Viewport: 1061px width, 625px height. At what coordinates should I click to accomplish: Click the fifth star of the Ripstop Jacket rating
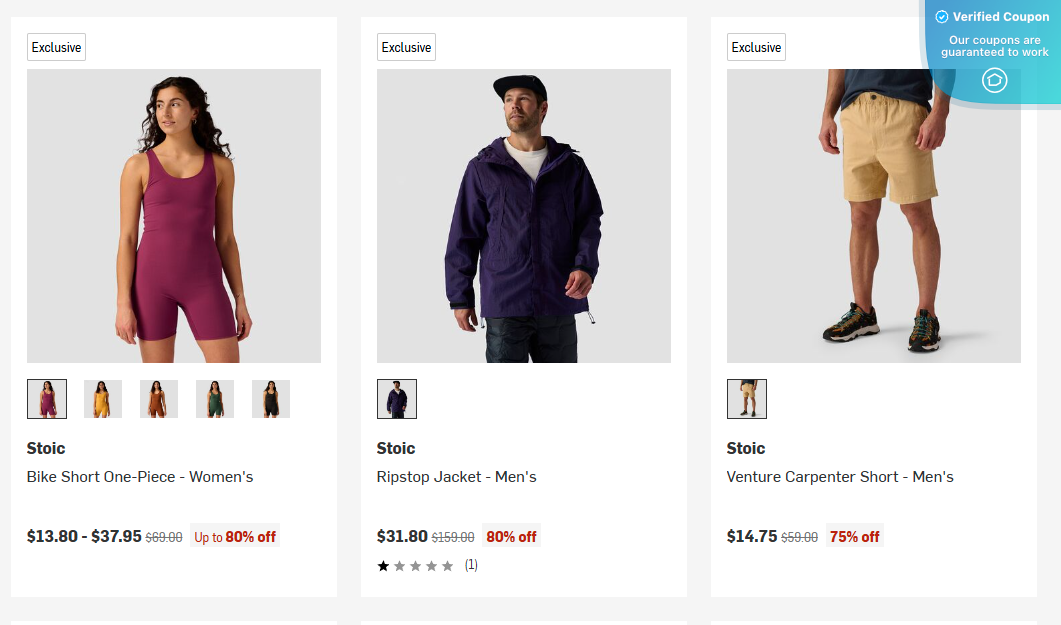(447, 565)
